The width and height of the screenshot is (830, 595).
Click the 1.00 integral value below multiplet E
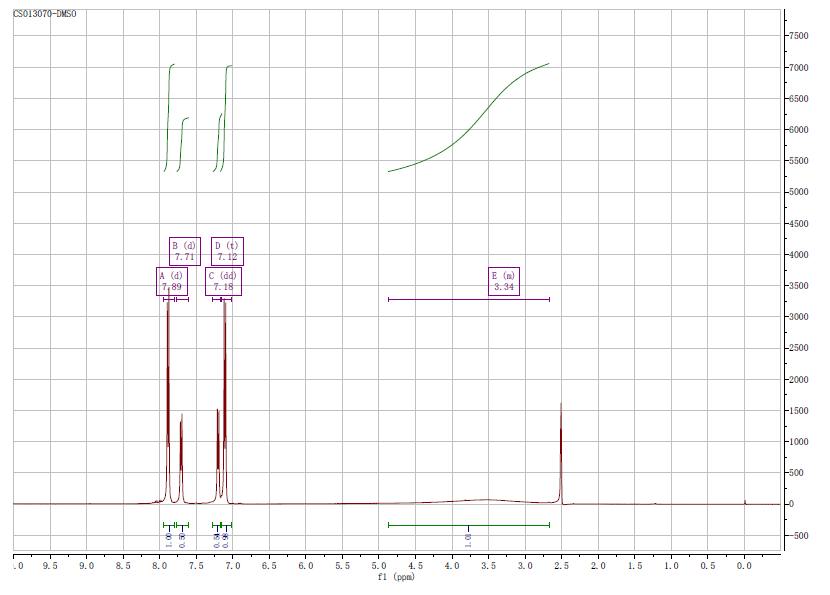coord(468,540)
